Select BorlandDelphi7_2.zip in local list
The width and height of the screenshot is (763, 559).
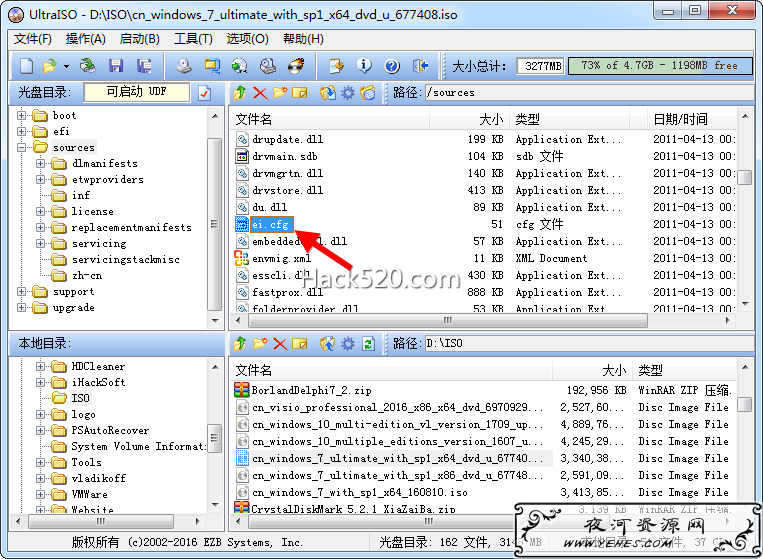(311, 390)
